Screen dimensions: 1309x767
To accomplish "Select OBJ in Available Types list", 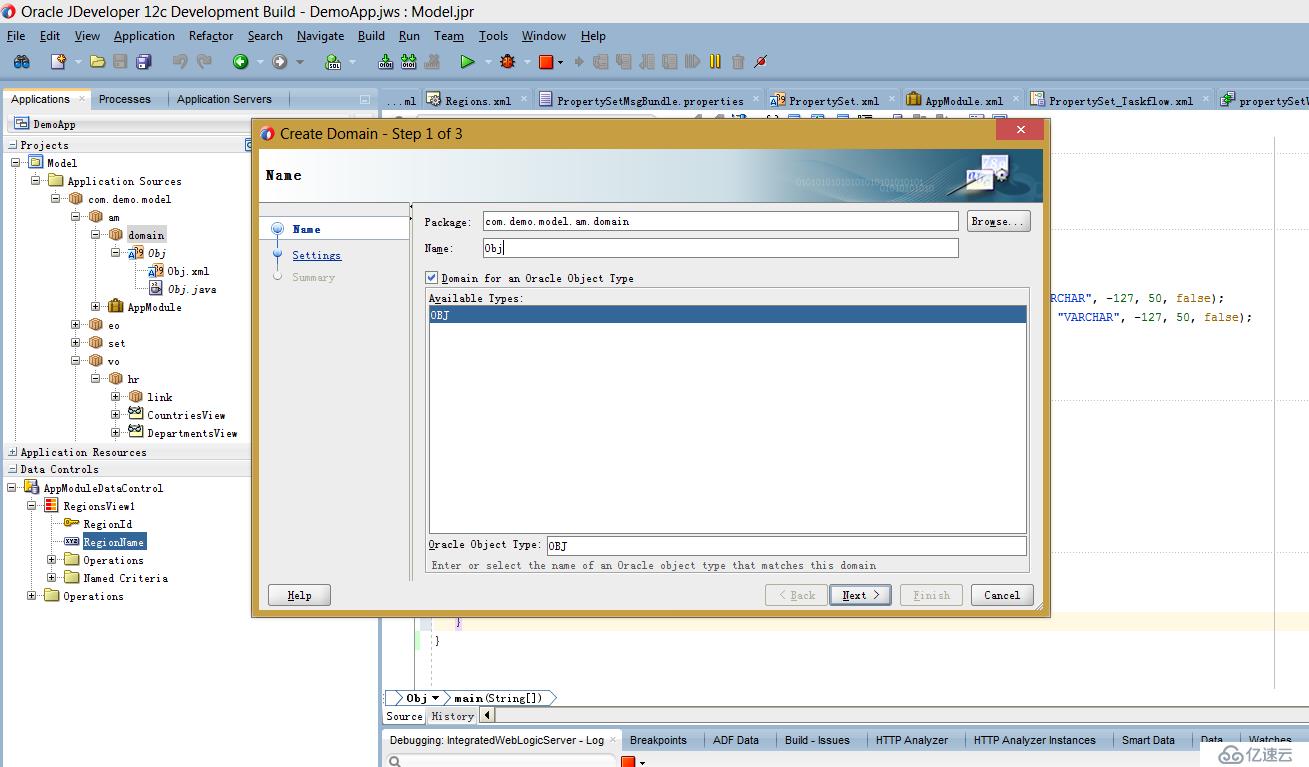I will point(728,315).
